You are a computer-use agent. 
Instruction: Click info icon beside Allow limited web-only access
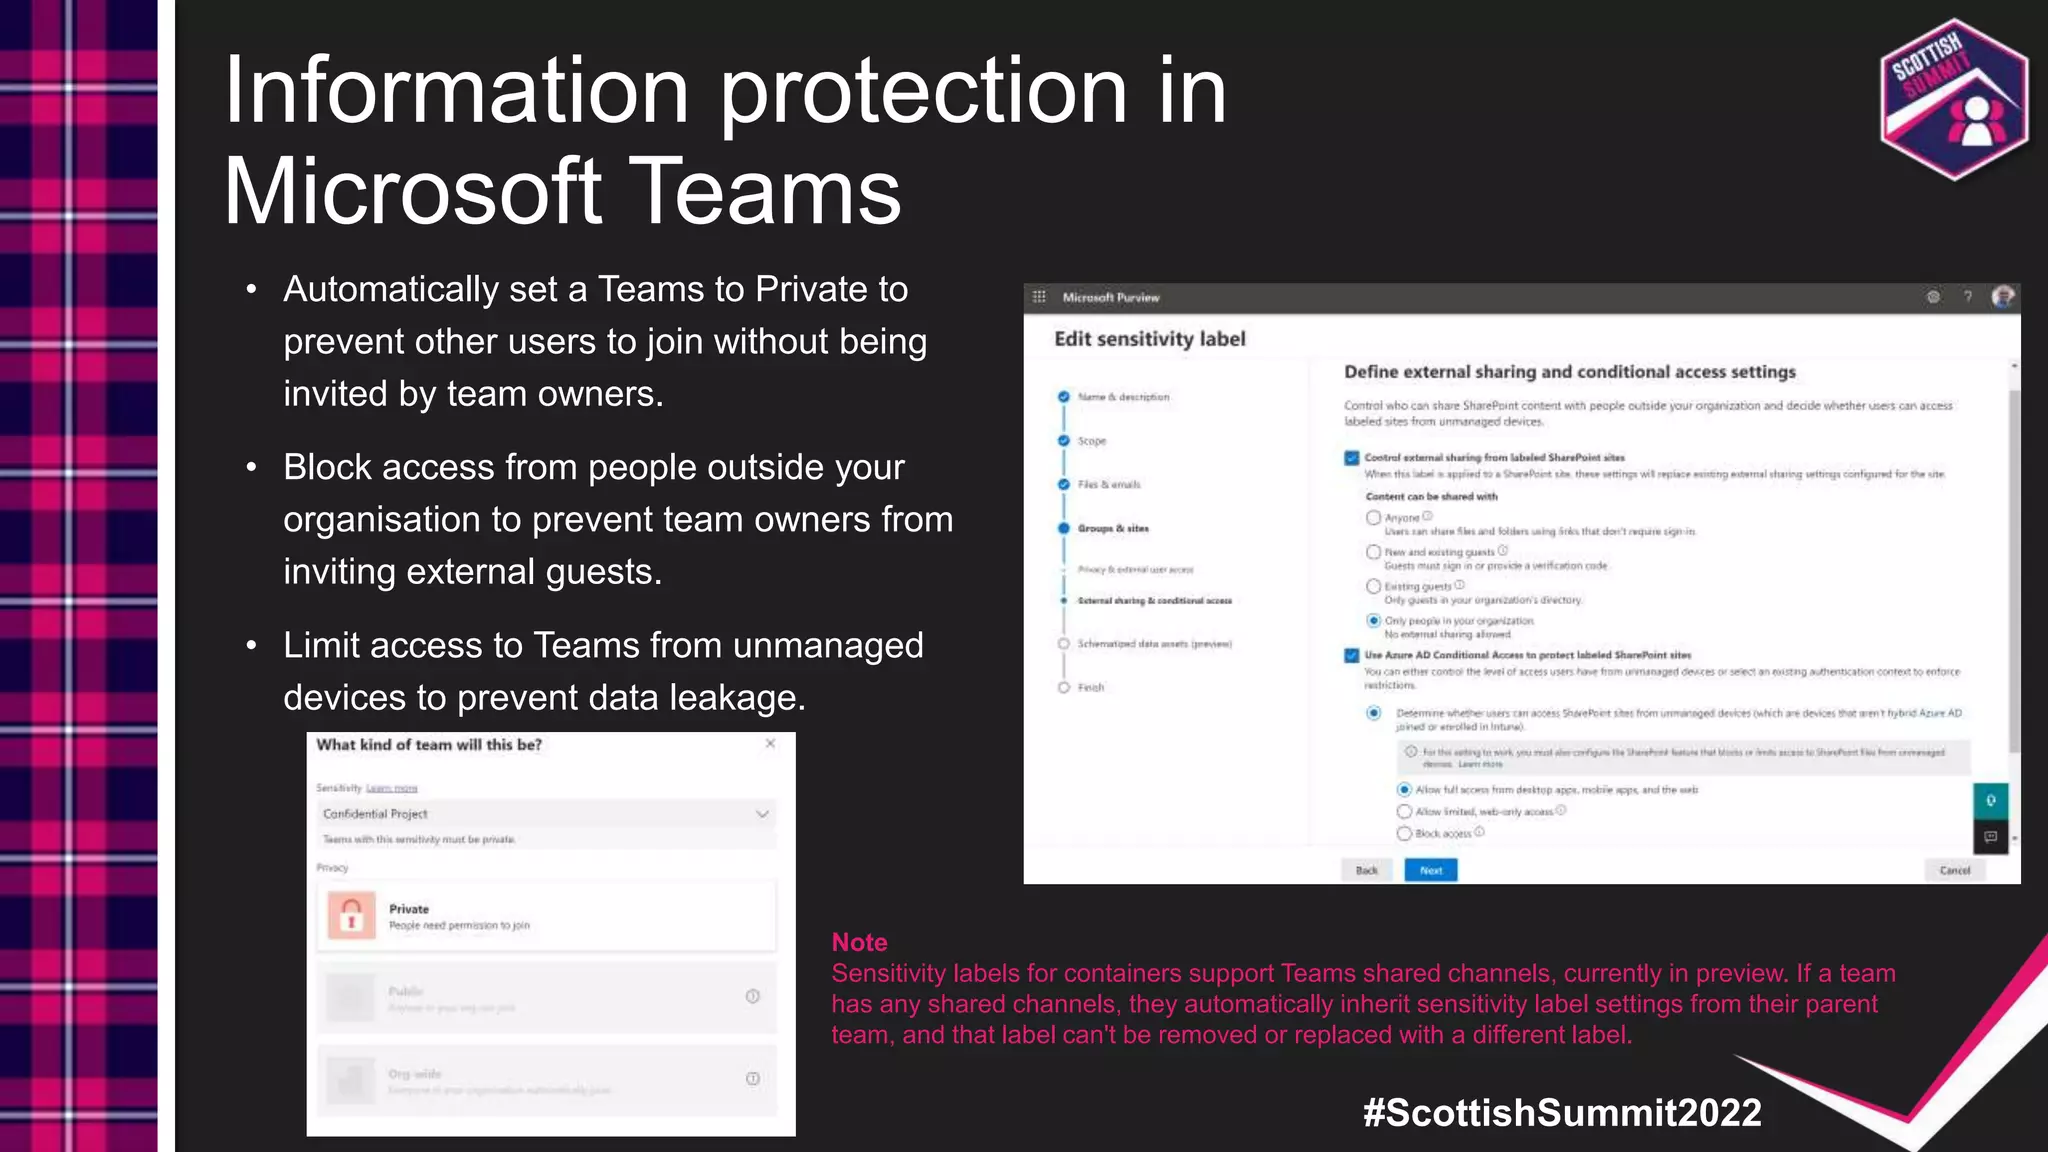pos(1561,810)
